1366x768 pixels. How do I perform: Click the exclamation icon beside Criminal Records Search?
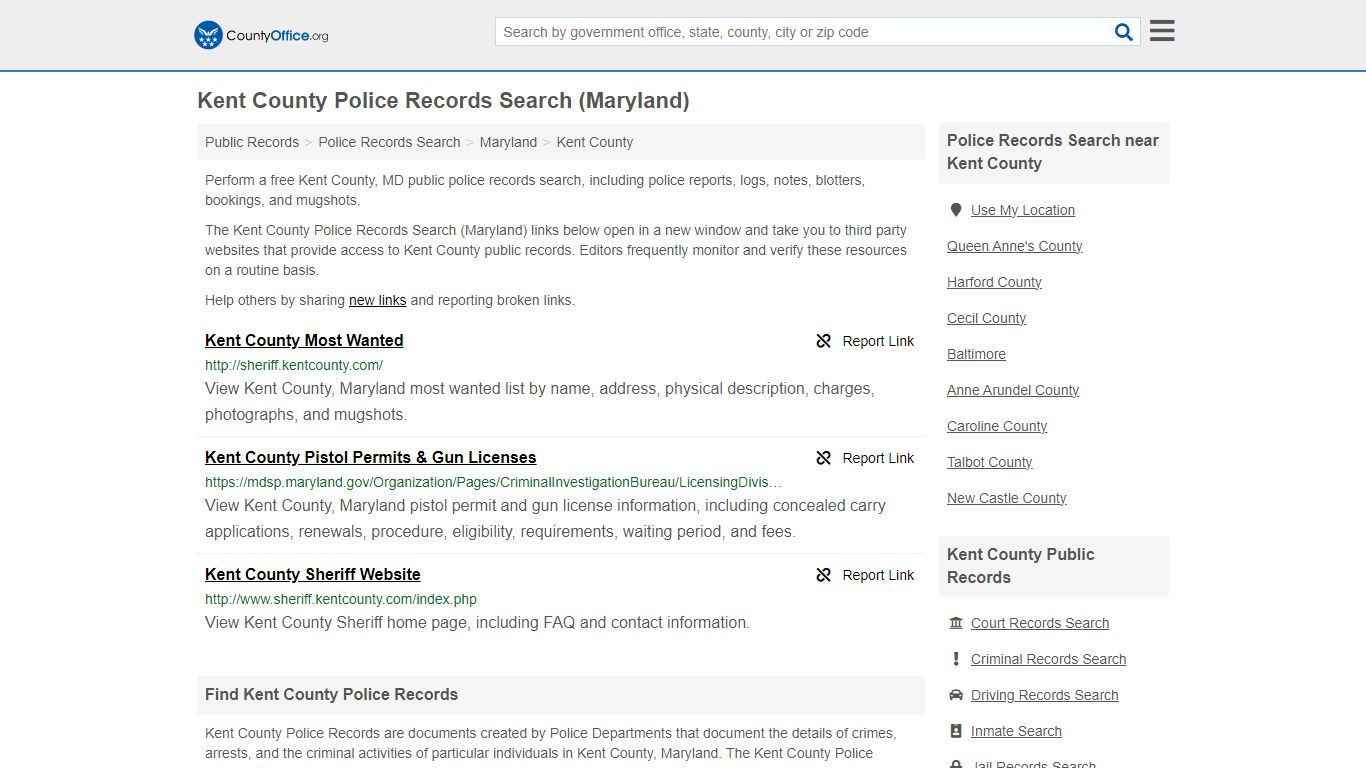[x=956, y=659]
